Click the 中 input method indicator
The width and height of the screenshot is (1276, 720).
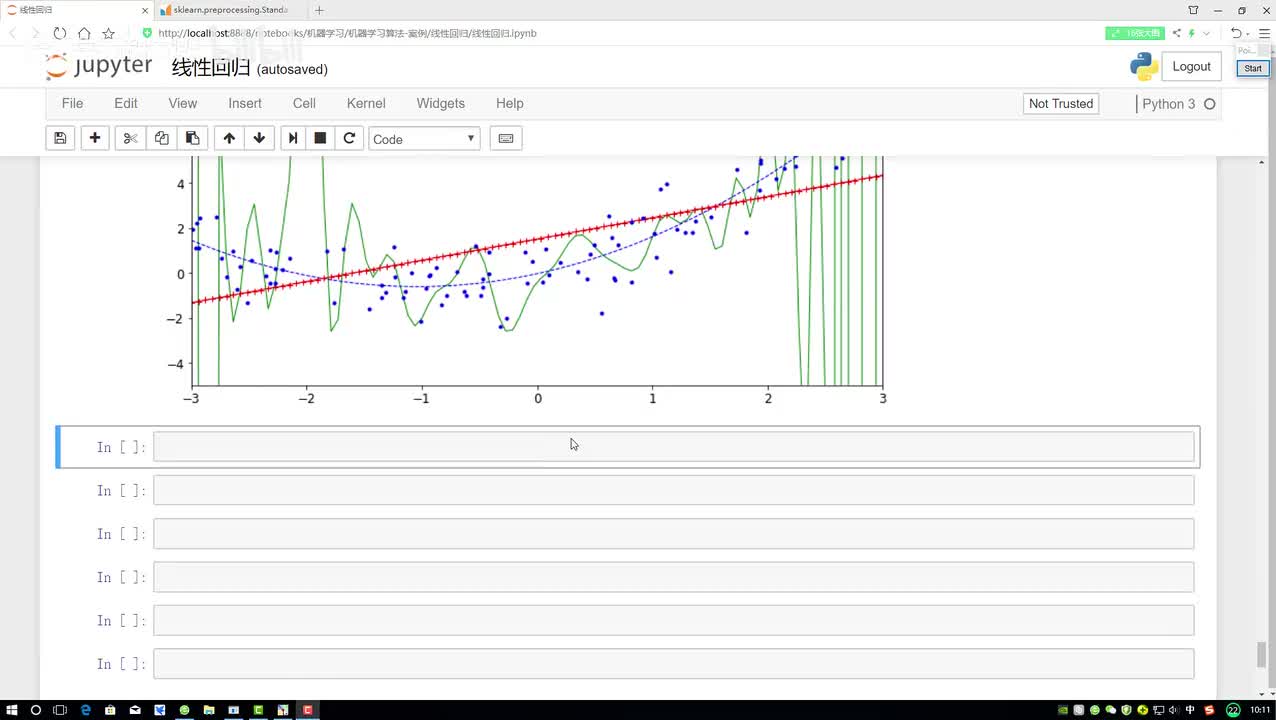(x=1190, y=710)
